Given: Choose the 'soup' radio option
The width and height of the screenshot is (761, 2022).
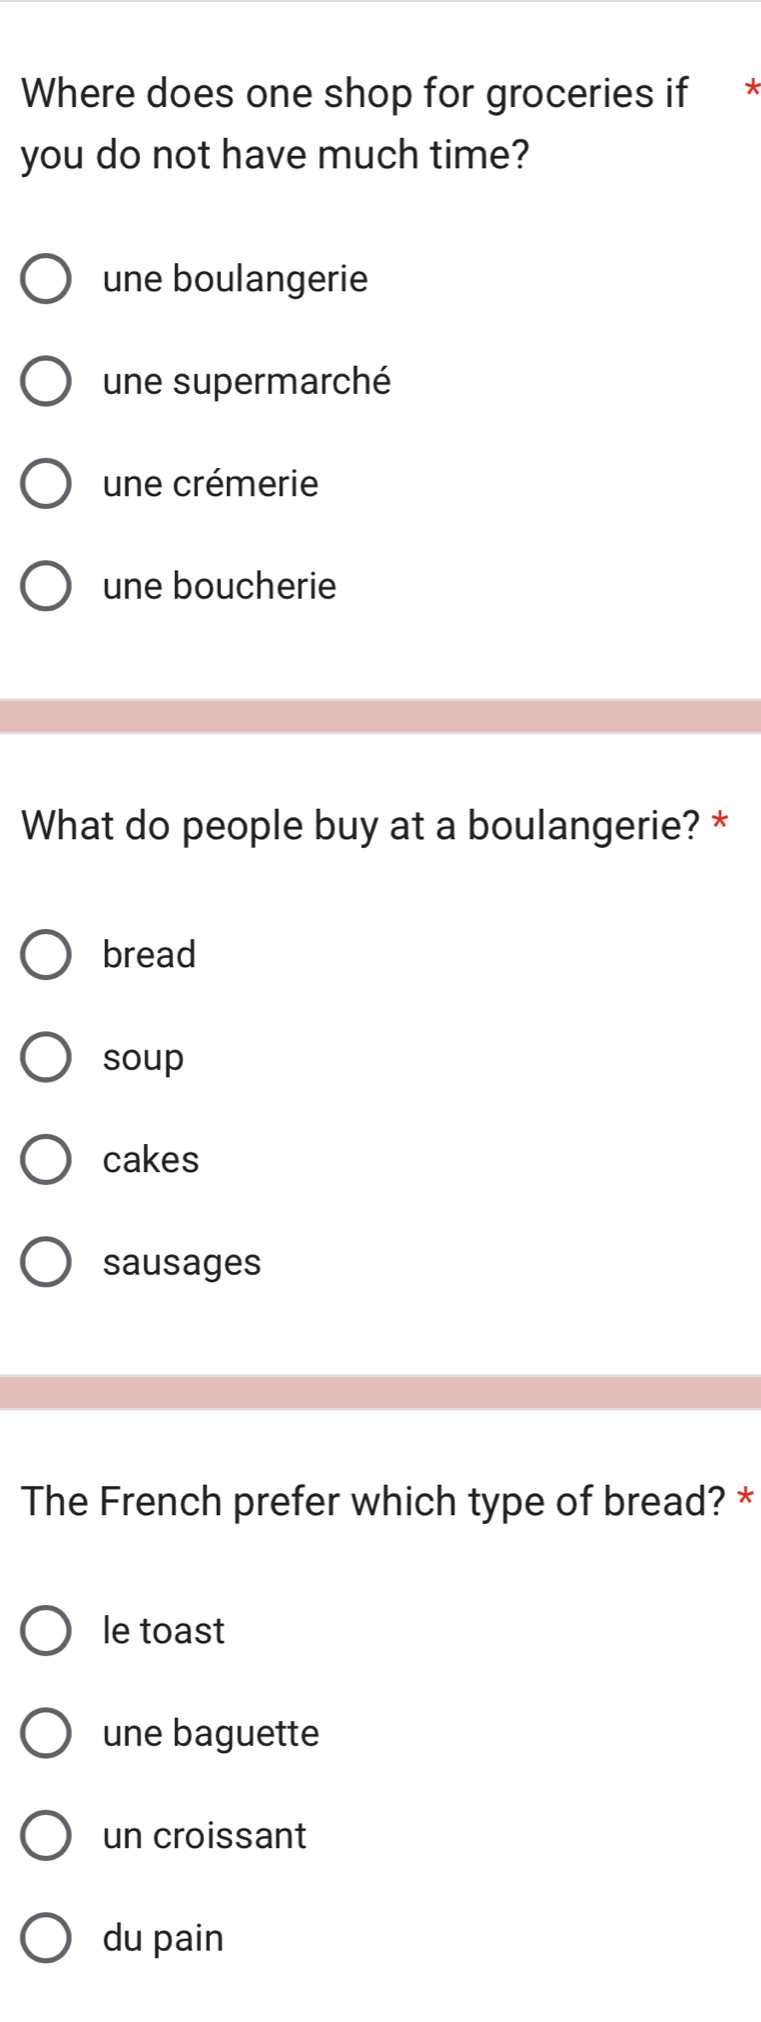Looking at the screenshot, I should coord(46,1058).
